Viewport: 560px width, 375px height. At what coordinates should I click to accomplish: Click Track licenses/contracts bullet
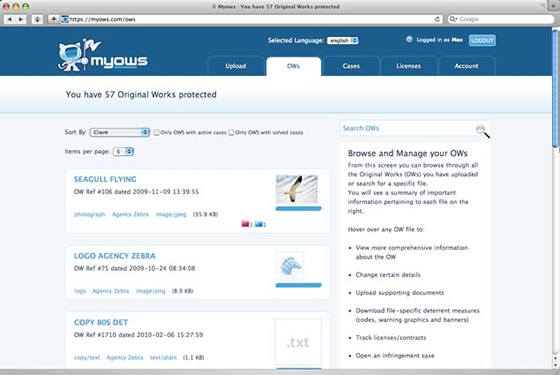click(x=391, y=338)
